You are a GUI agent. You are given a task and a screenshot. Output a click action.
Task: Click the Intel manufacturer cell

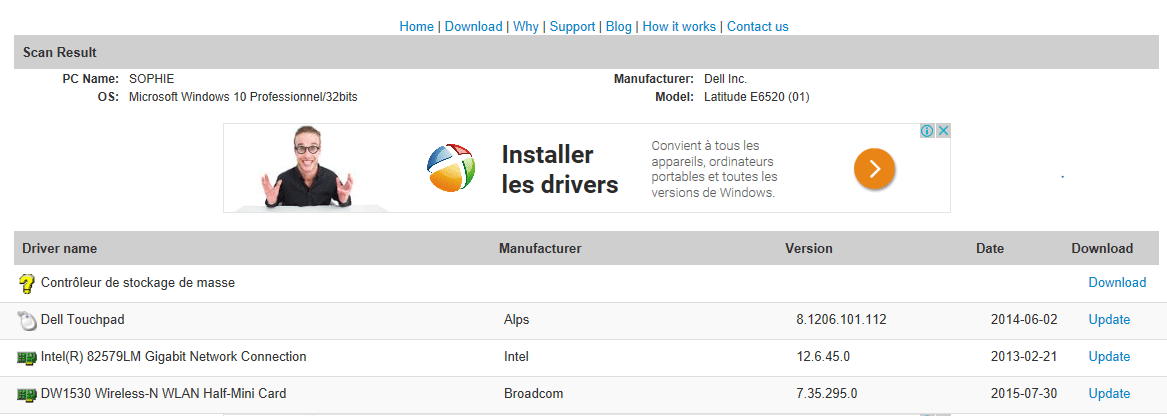[516, 357]
